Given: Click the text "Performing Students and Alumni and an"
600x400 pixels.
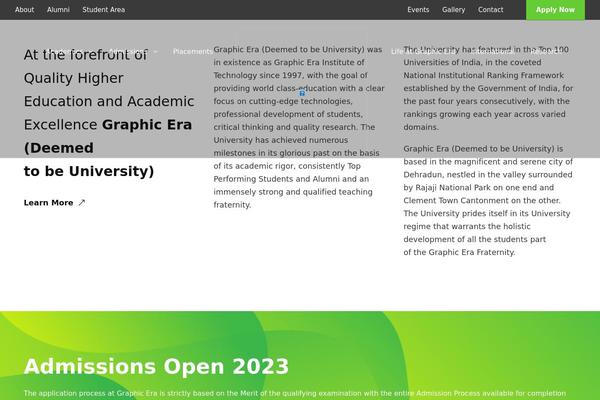Looking at the screenshot, I should [291, 179].
